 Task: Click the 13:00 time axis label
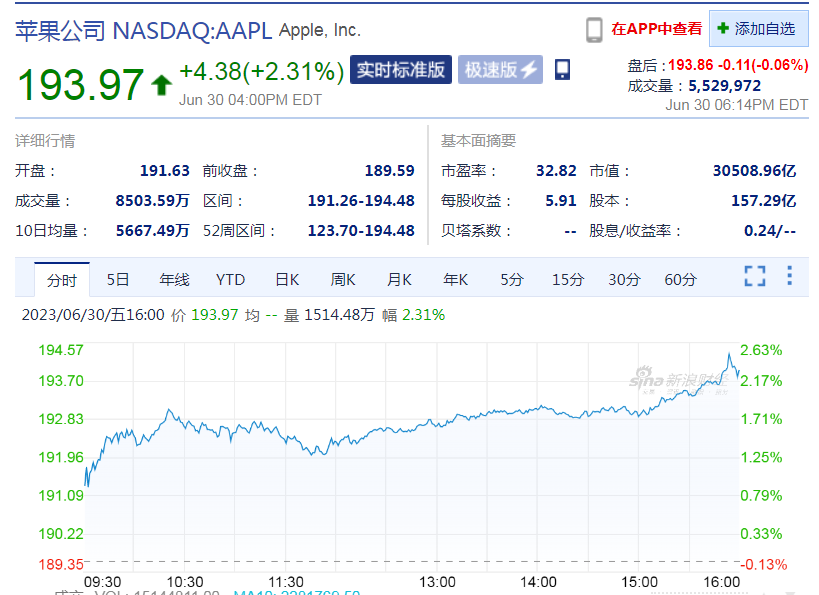[x=437, y=582]
